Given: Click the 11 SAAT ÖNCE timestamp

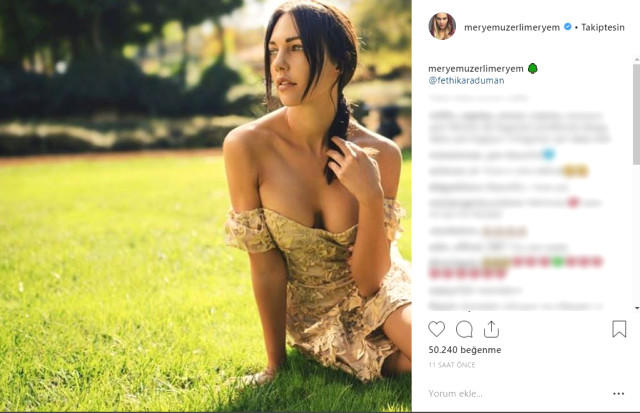Looking at the screenshot, I should pos(452,365).
